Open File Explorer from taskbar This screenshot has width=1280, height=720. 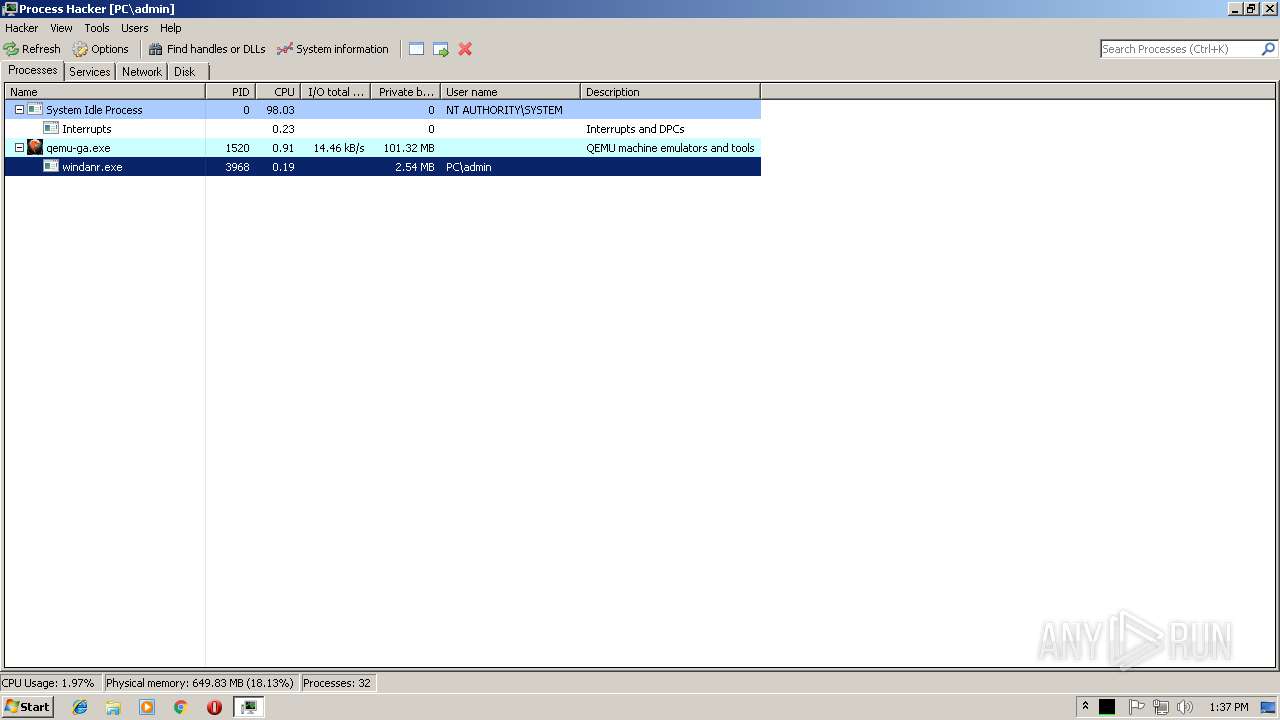click(x=113, y=707)
